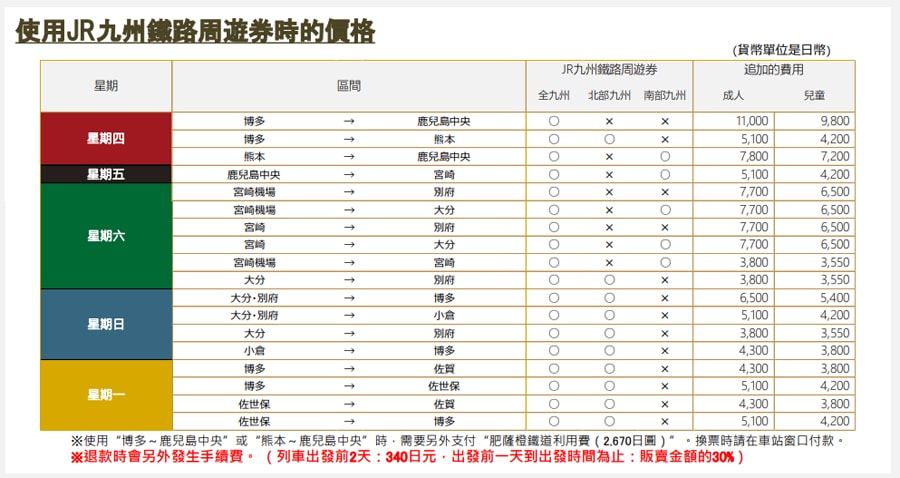
Task: Click 南部九州 circle mark in 熊本→鹿兒島中央 row
Action: pos(665,157)
